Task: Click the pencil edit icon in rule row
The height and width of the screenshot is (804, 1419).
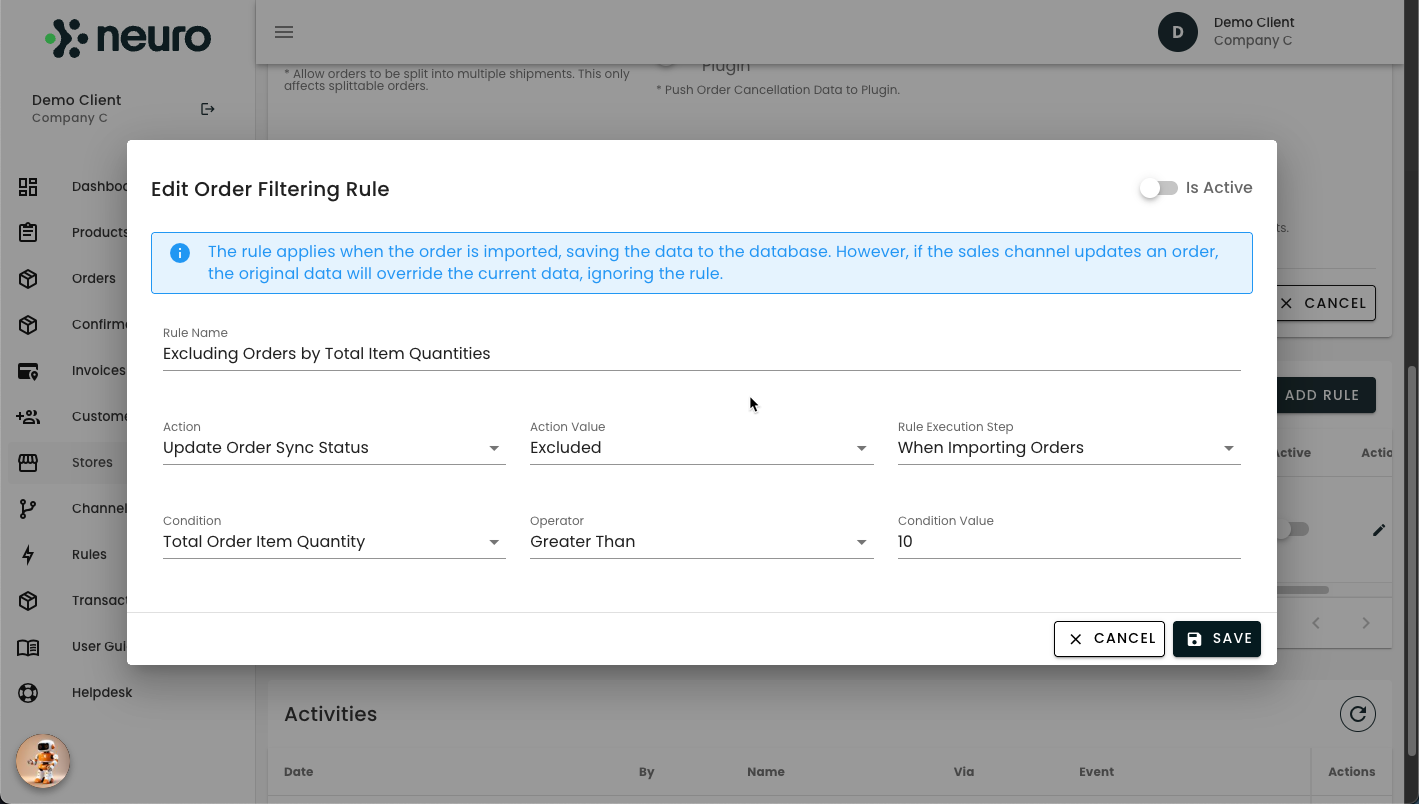Action: 1379,530
